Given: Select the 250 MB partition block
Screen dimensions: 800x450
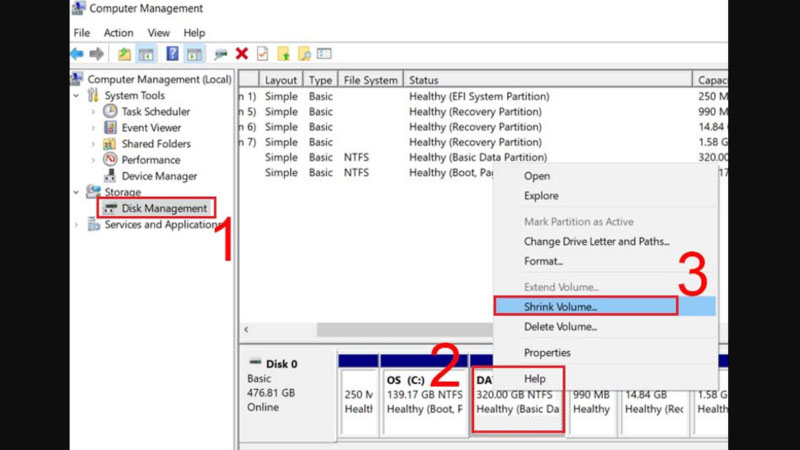Looking at the screenshot, I should pyautogui.click(x=359, y=395).
